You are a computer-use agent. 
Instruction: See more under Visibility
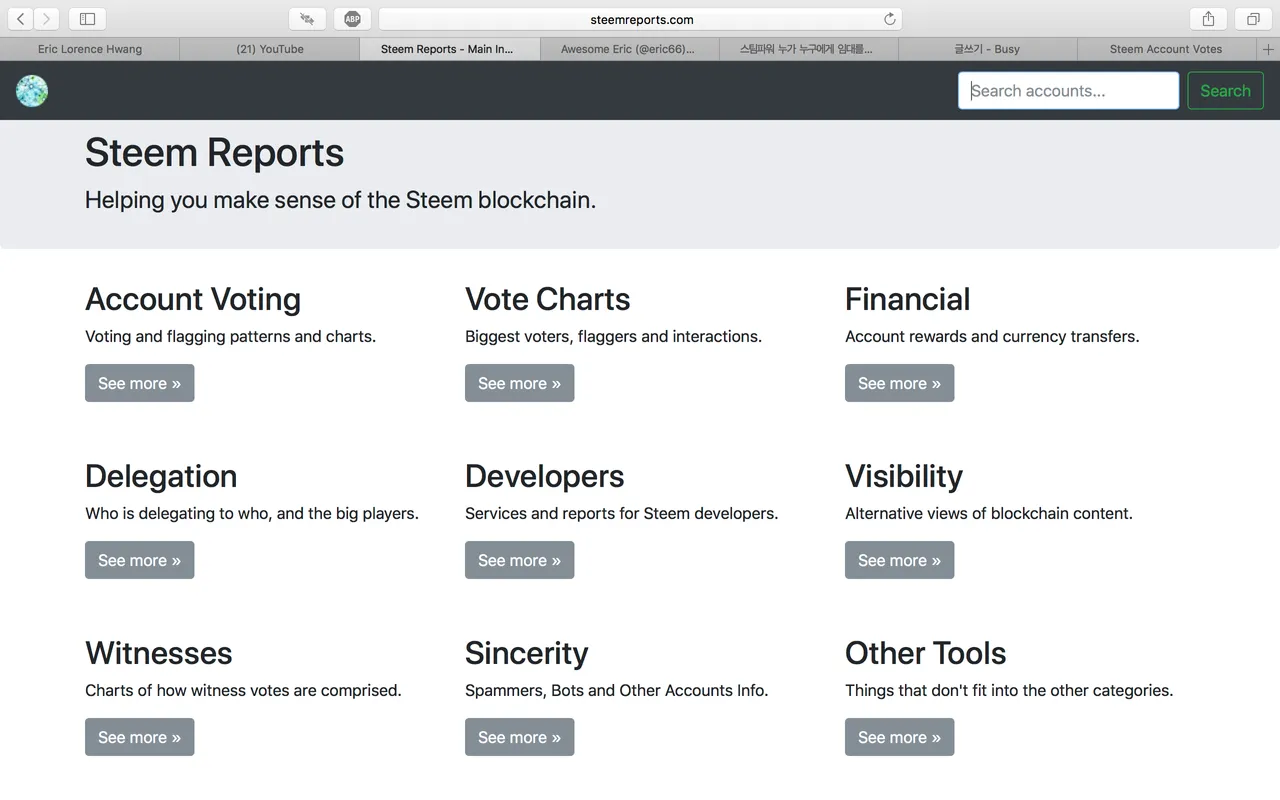click(x=899, y=560)
